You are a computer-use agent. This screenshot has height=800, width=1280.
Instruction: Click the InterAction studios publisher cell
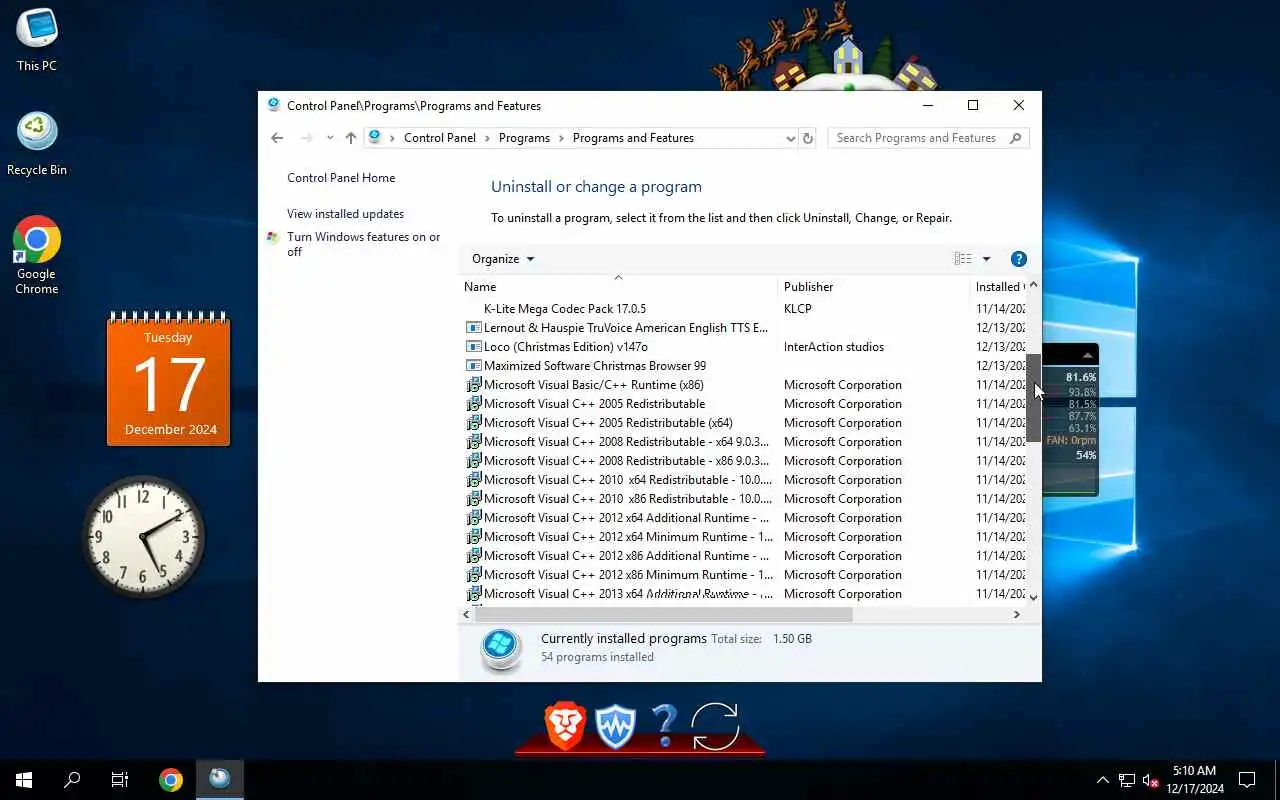point(834,347)
